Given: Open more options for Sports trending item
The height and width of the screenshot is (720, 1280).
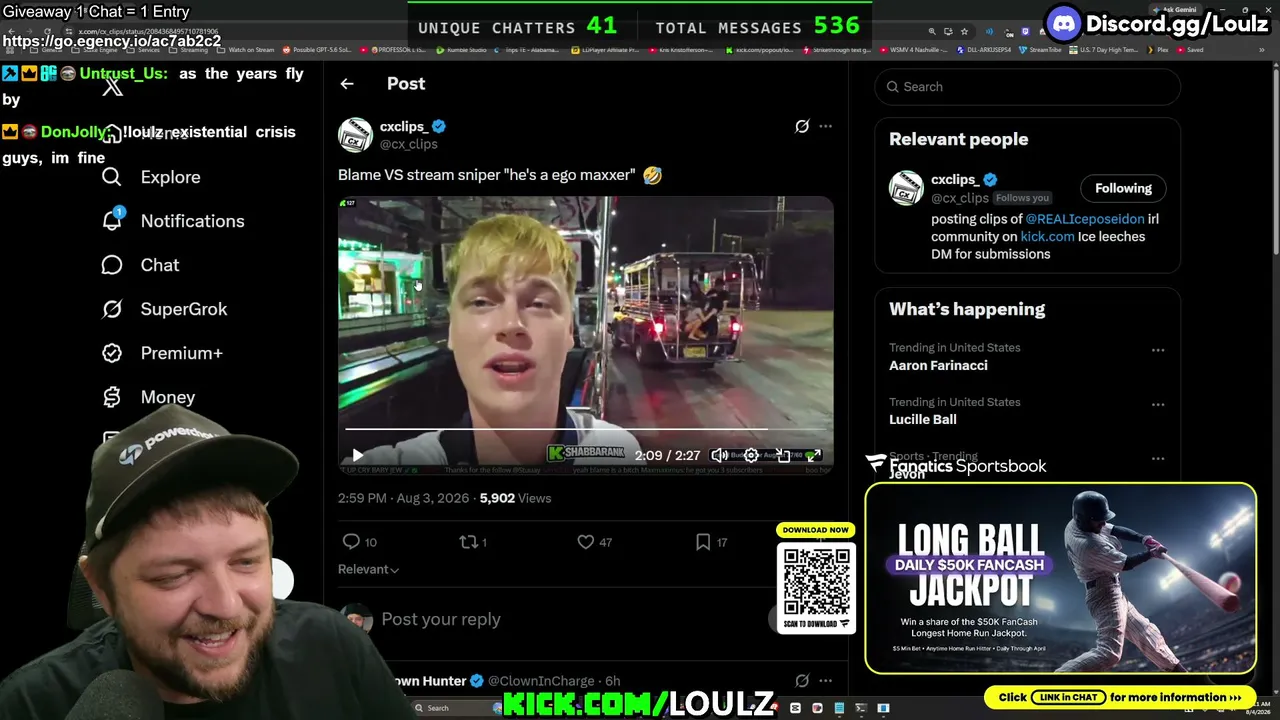Looking at the screenshot, I should click(1158, 458).
